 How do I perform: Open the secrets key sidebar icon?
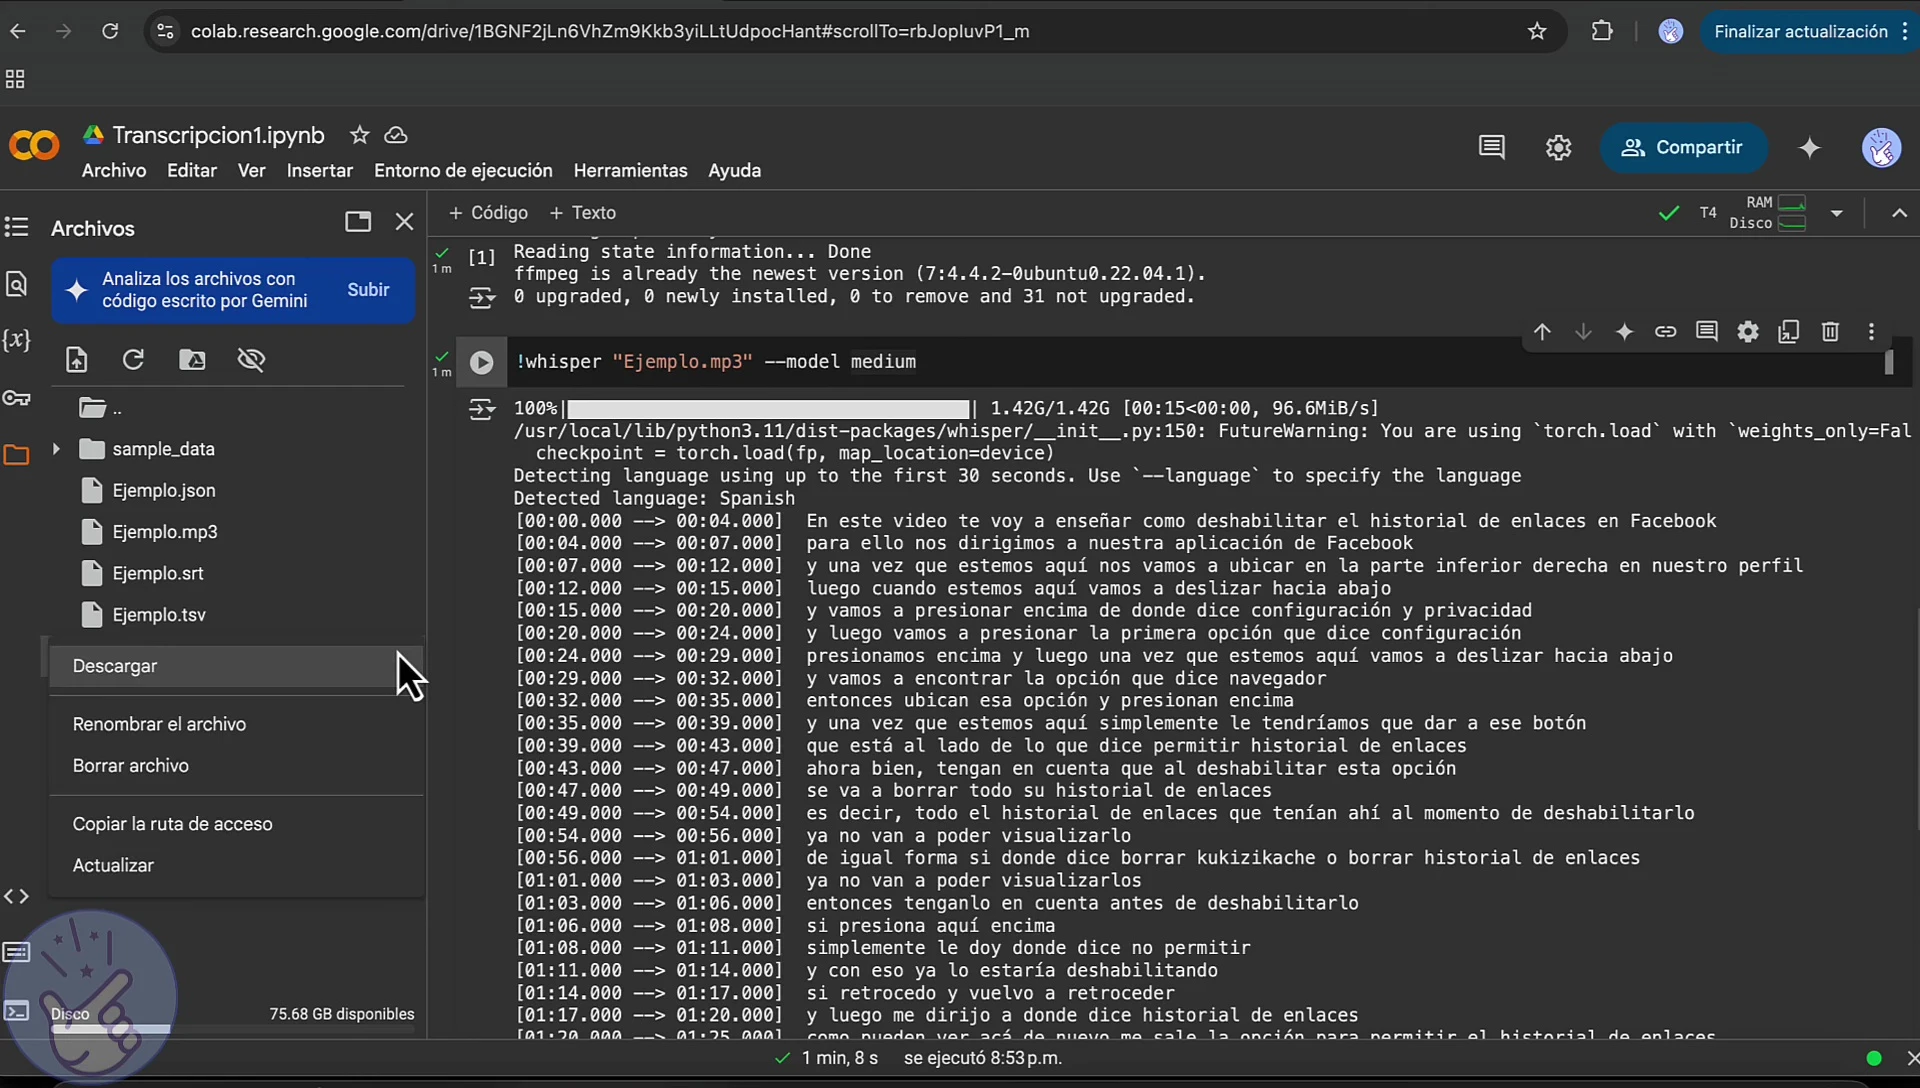click(17, 398)
